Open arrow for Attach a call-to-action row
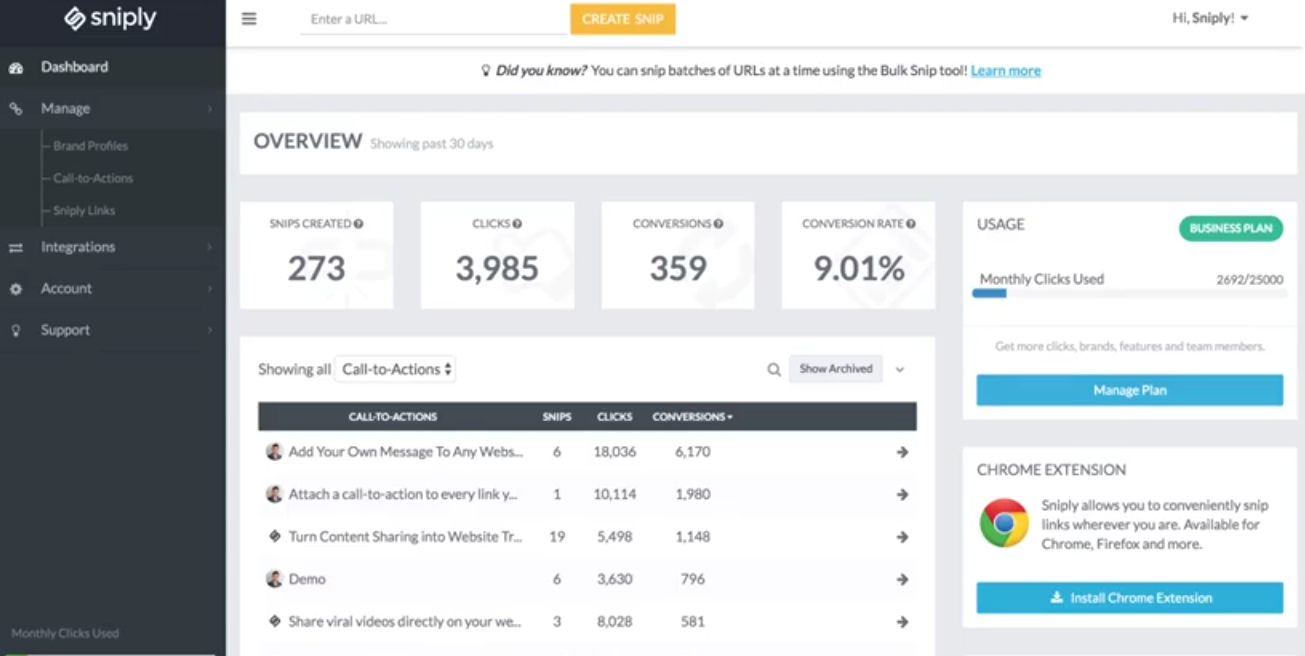The width and height of the screenshot is (1305, 656). [902, 494]
